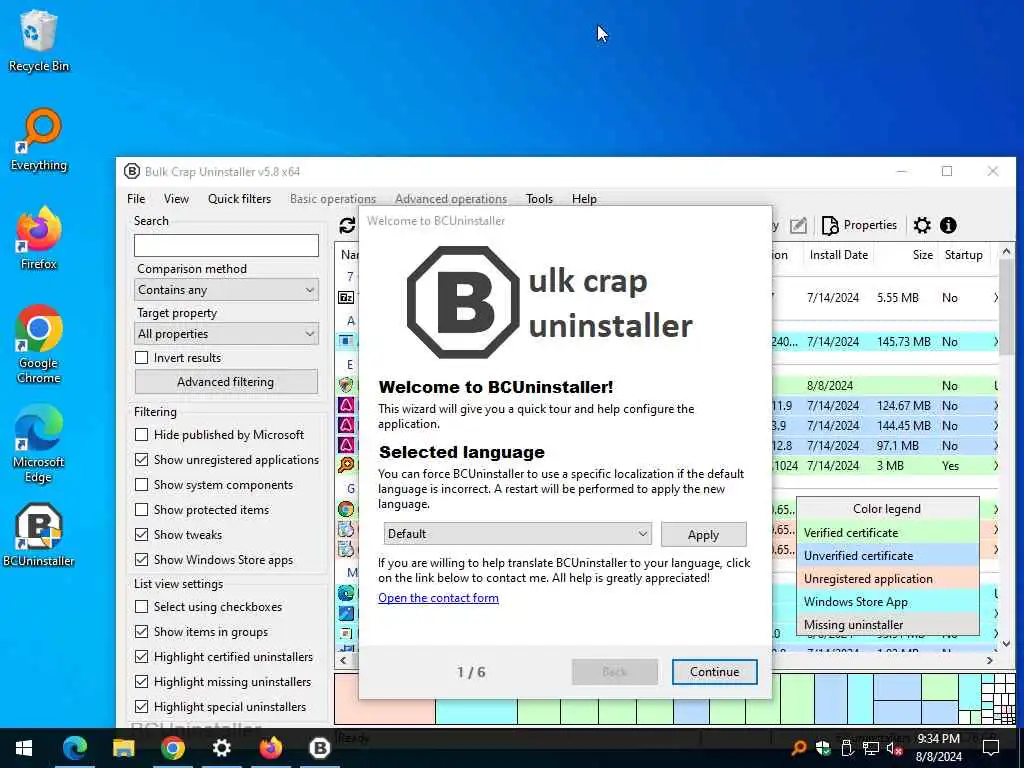
Task: Enable Show protected items checkbox
Action: pos(141,509)
